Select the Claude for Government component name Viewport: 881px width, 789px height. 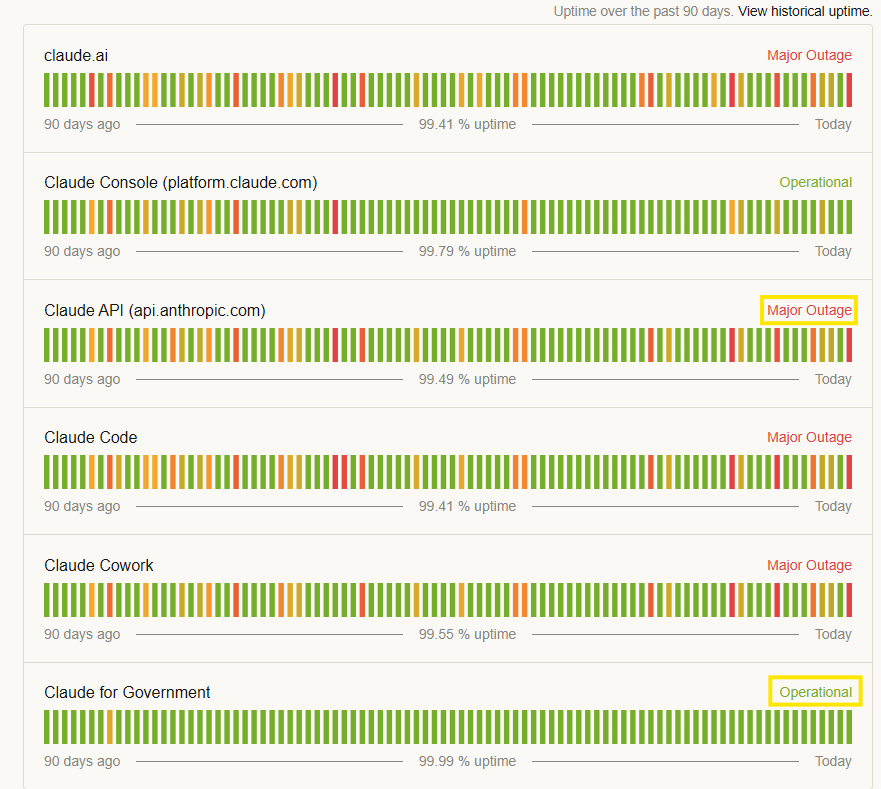click(x=127, y=692)
